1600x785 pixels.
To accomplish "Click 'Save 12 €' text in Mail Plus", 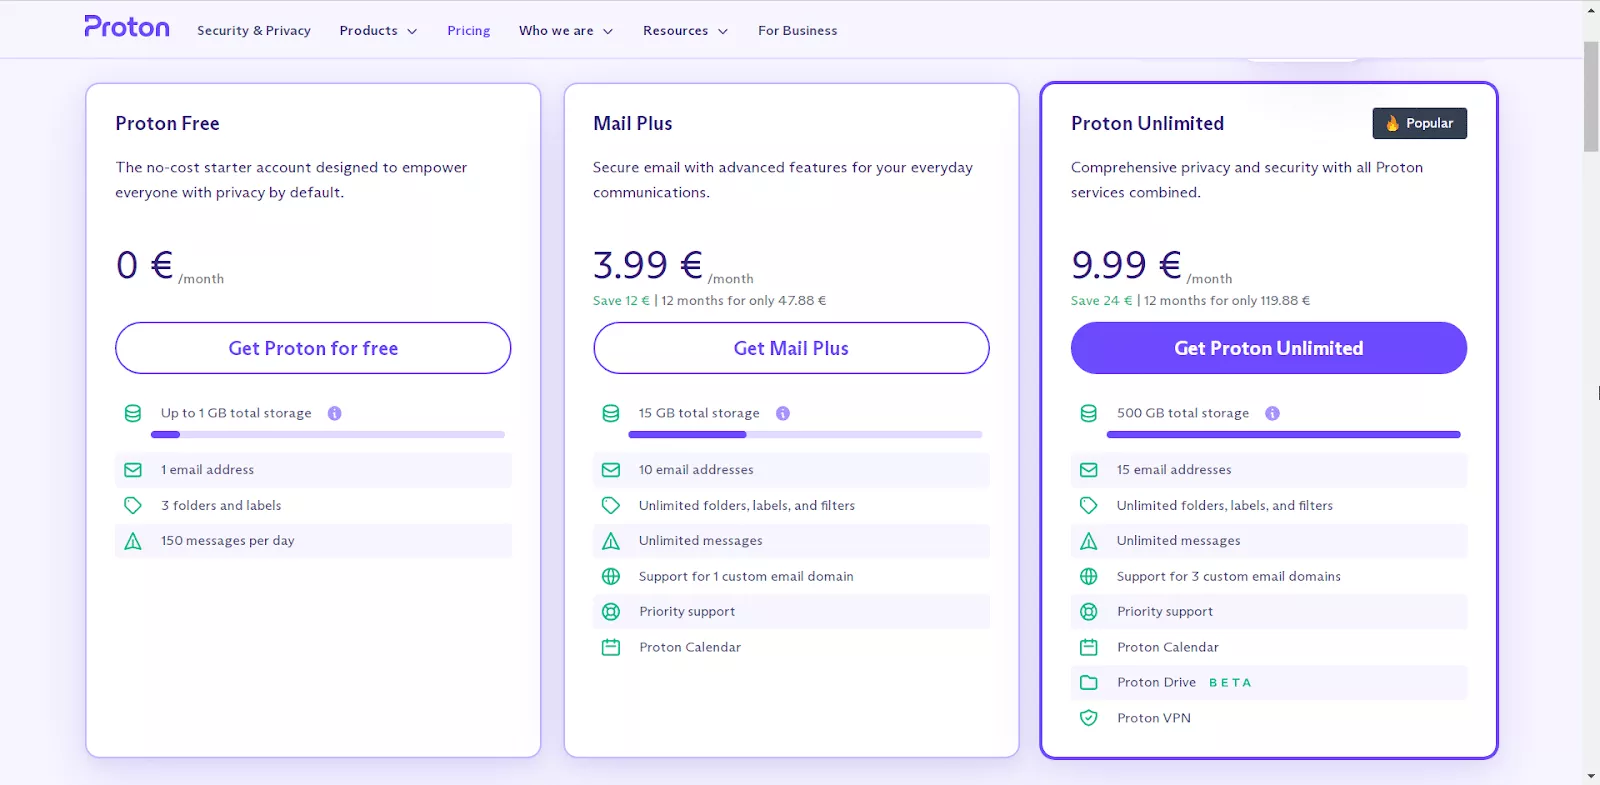I will pos(621,301).
